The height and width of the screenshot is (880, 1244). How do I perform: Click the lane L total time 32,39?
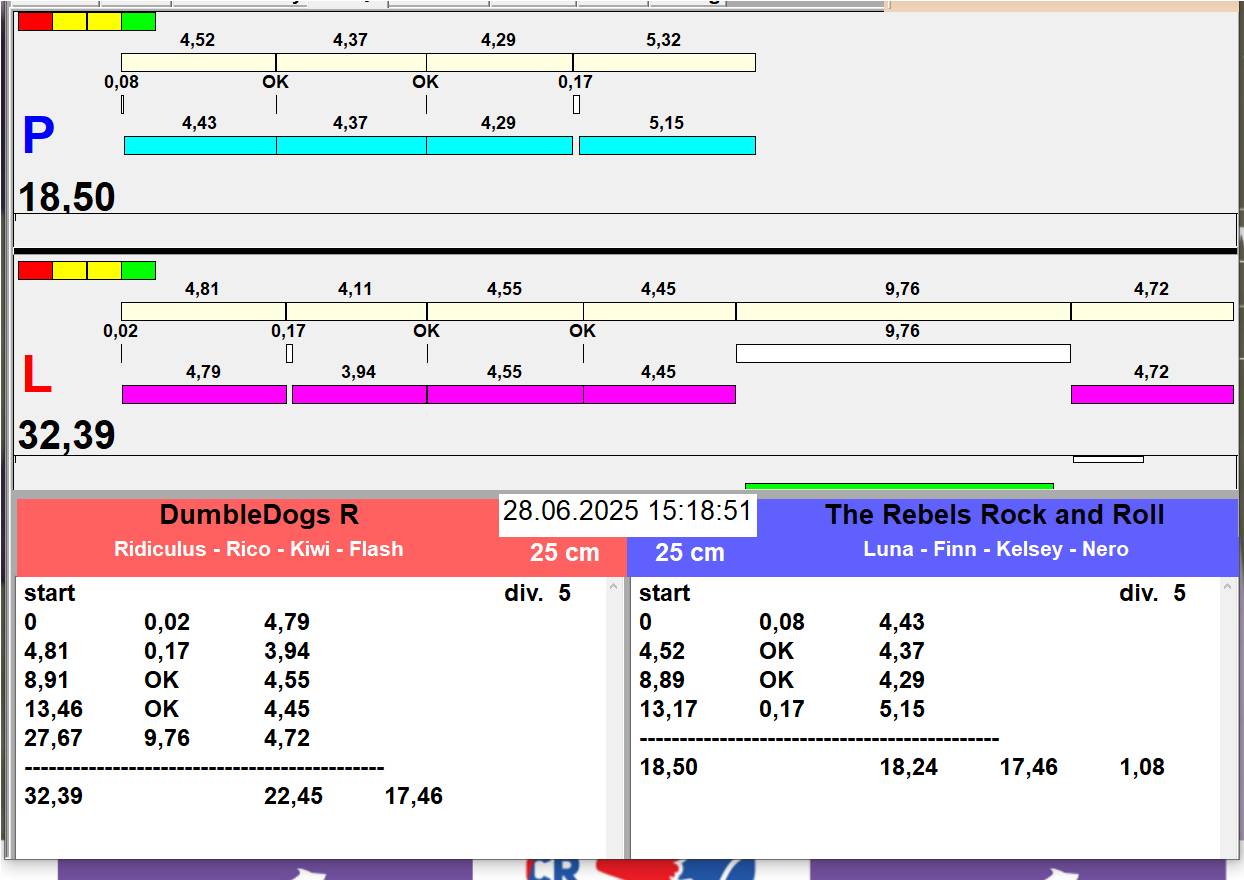[67, 436]
